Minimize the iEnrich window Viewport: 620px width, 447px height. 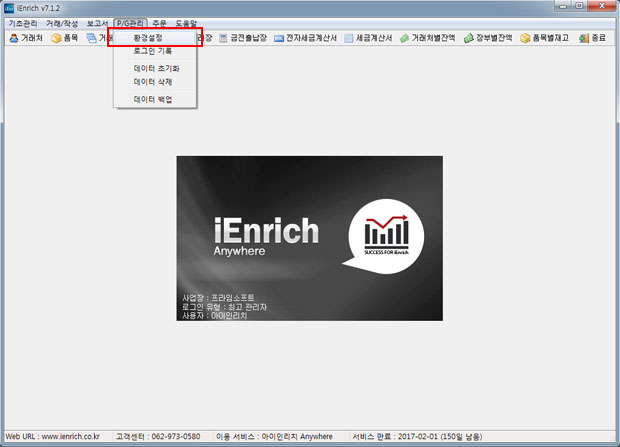(562, 6)
